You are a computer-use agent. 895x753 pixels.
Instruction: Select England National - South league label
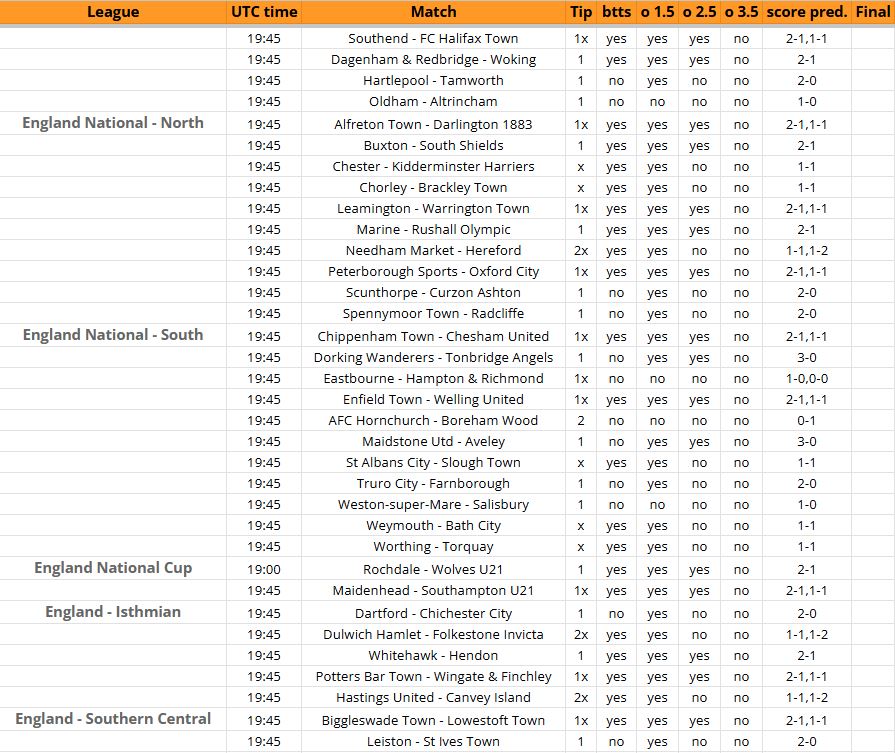pos(113,335)
